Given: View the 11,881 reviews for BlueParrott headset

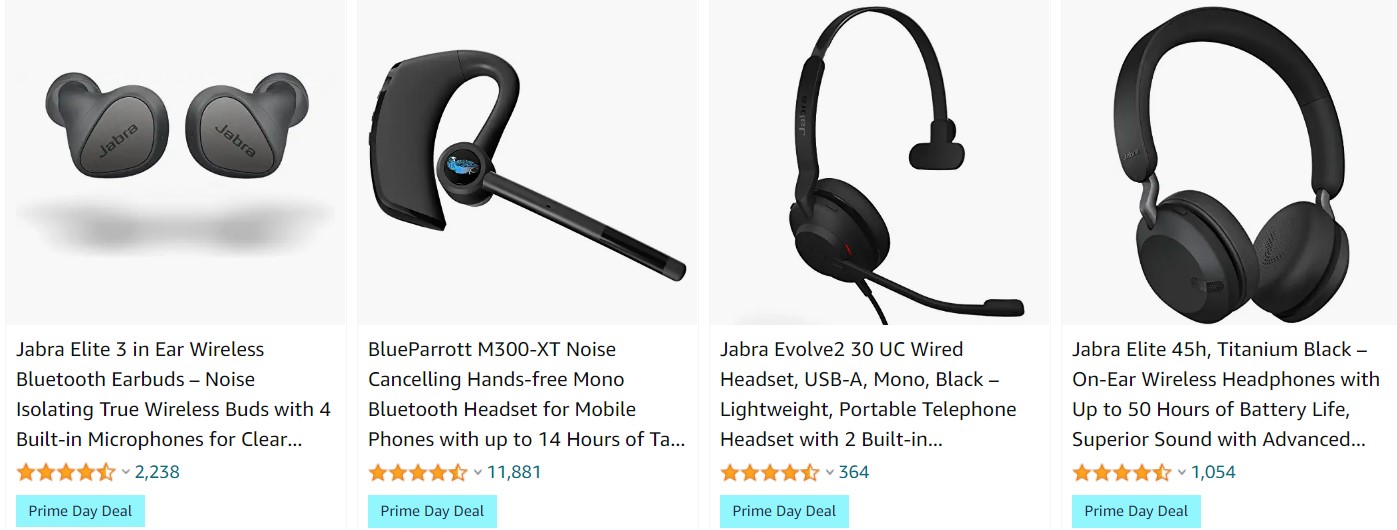Looking at the screenshot, I should pos(514,472).
